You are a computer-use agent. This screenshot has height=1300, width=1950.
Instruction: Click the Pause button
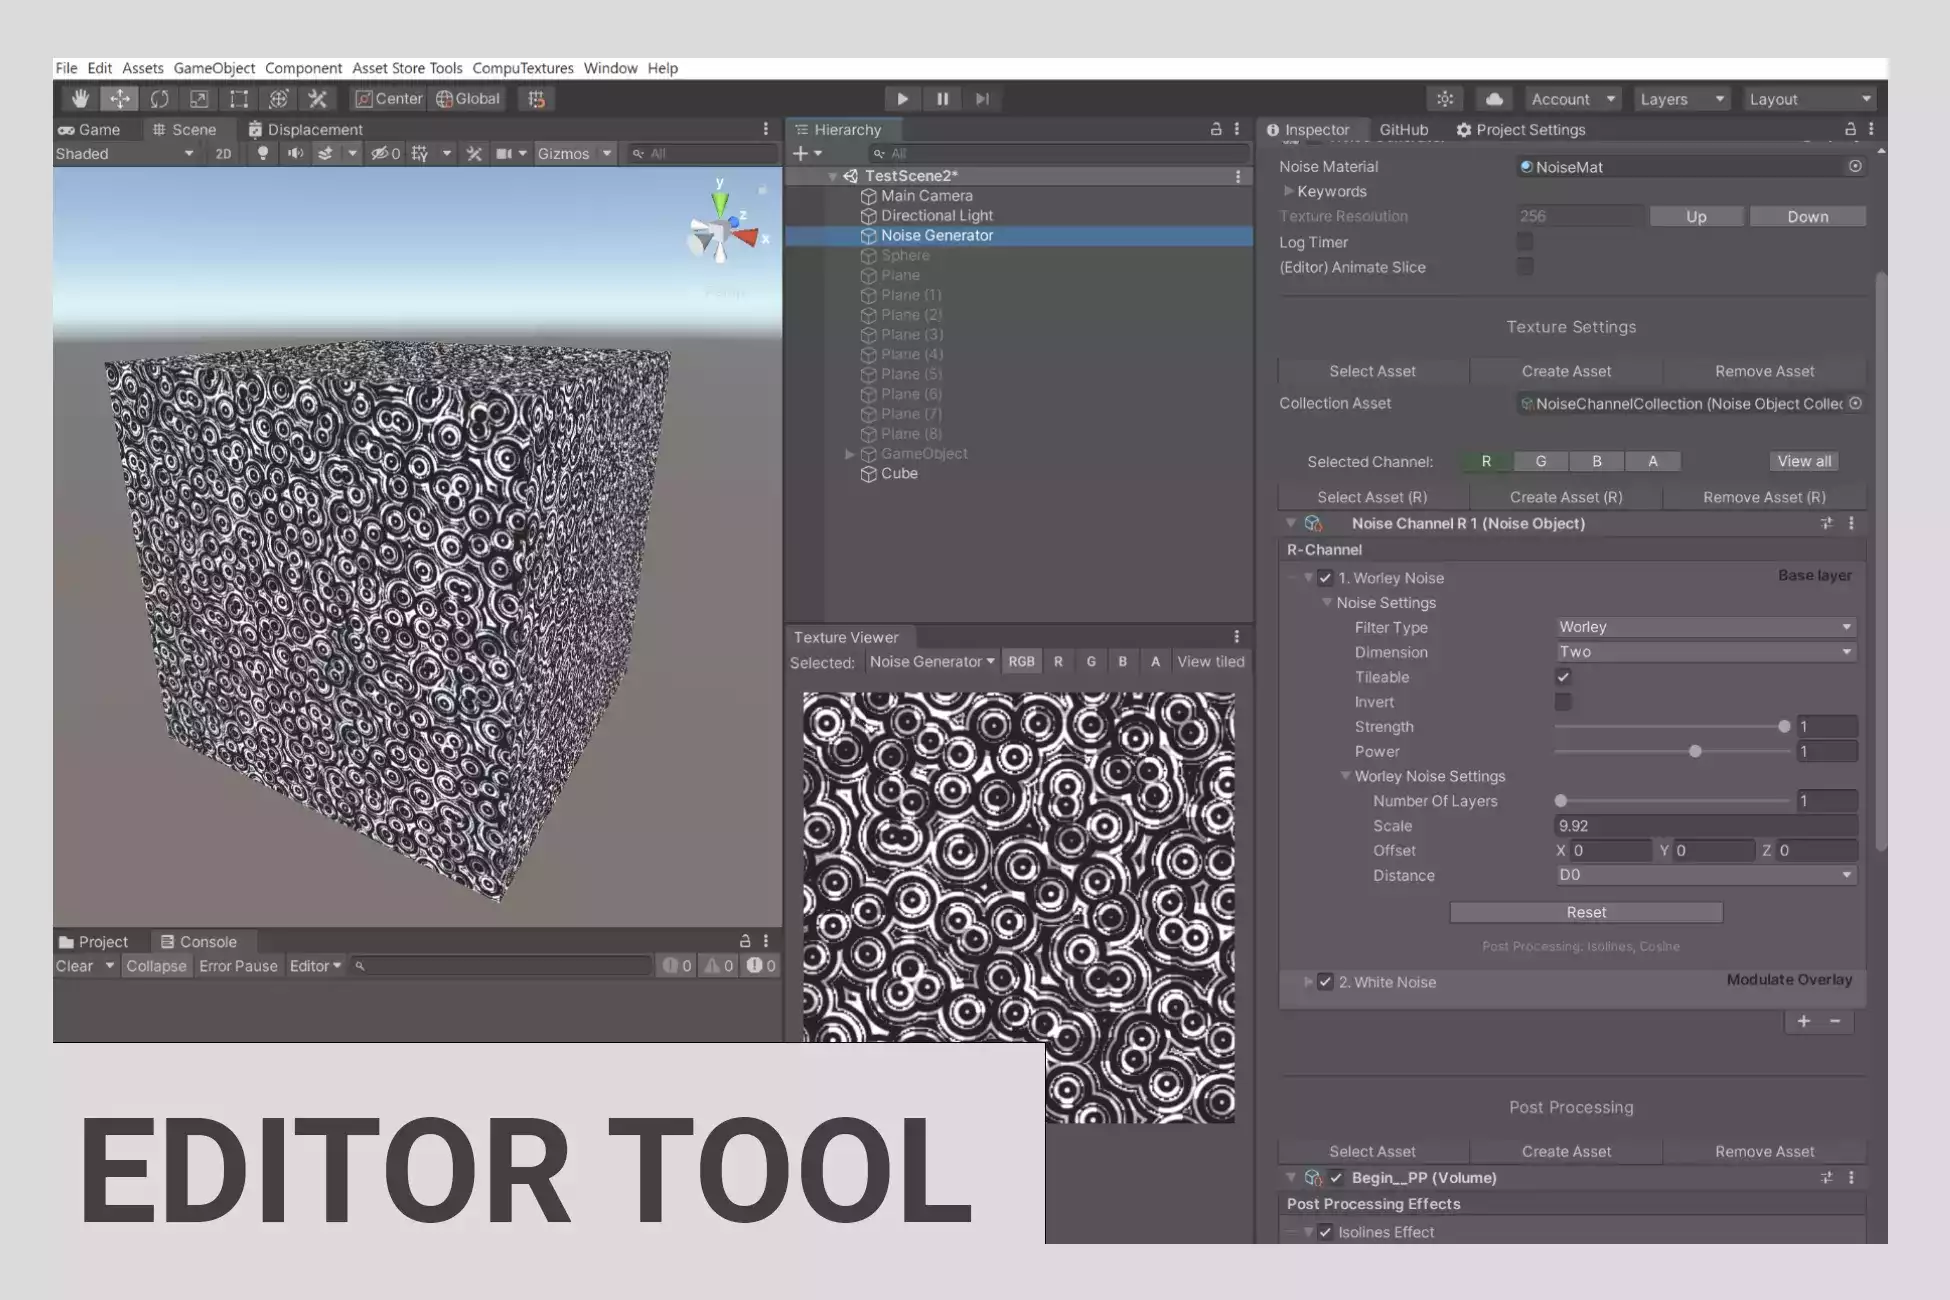tap(942, 99)
